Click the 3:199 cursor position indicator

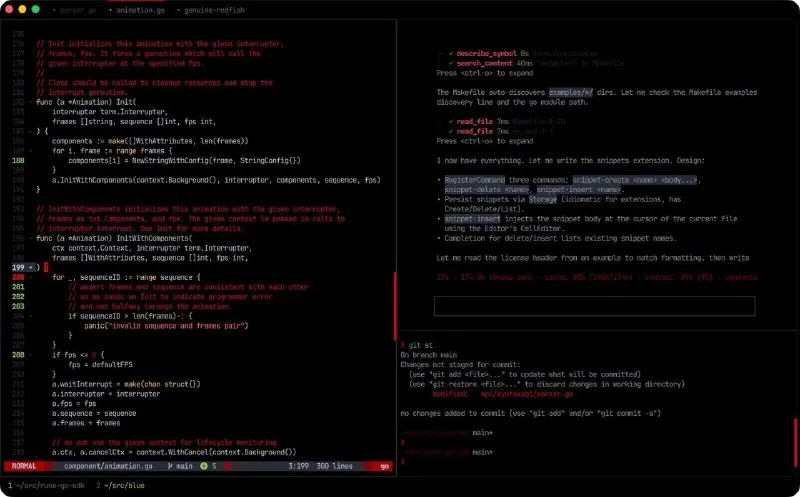298,466
